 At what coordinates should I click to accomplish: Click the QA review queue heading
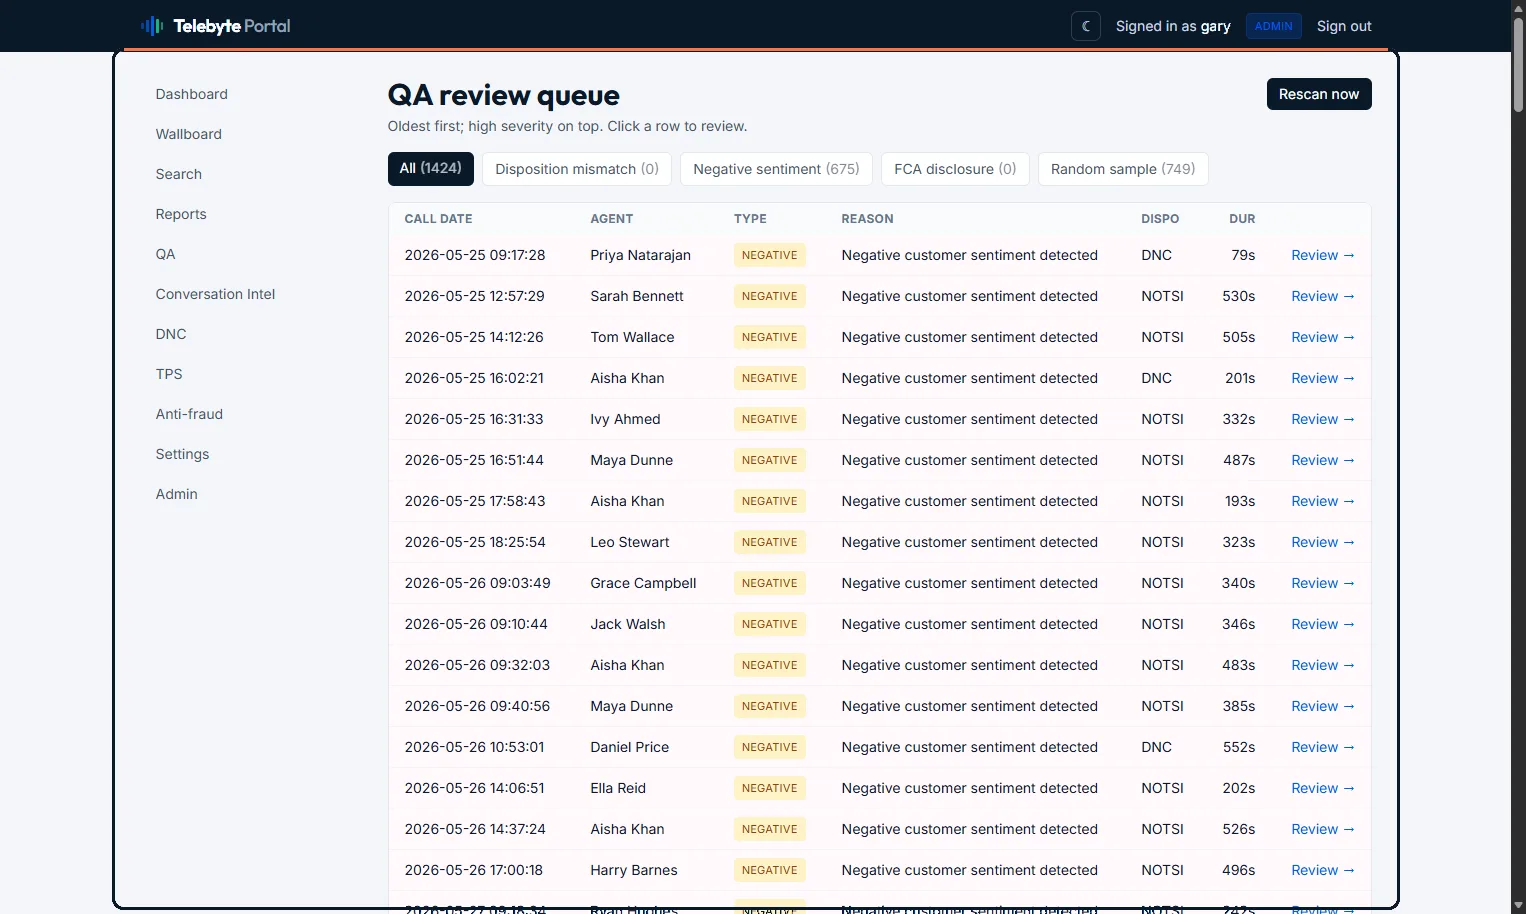point(504,95)
